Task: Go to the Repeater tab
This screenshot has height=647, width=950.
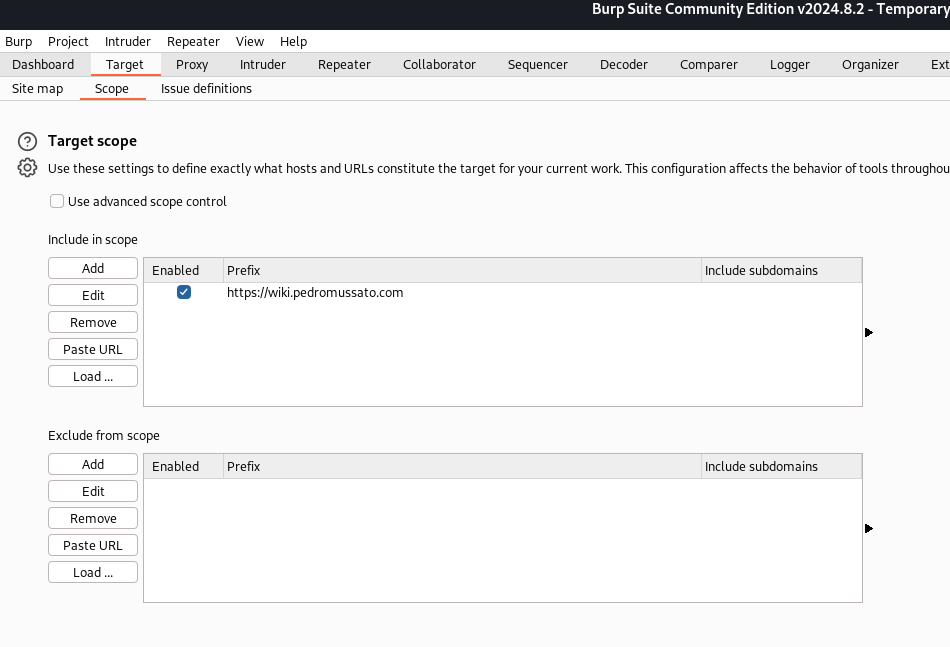Action: 344,65
